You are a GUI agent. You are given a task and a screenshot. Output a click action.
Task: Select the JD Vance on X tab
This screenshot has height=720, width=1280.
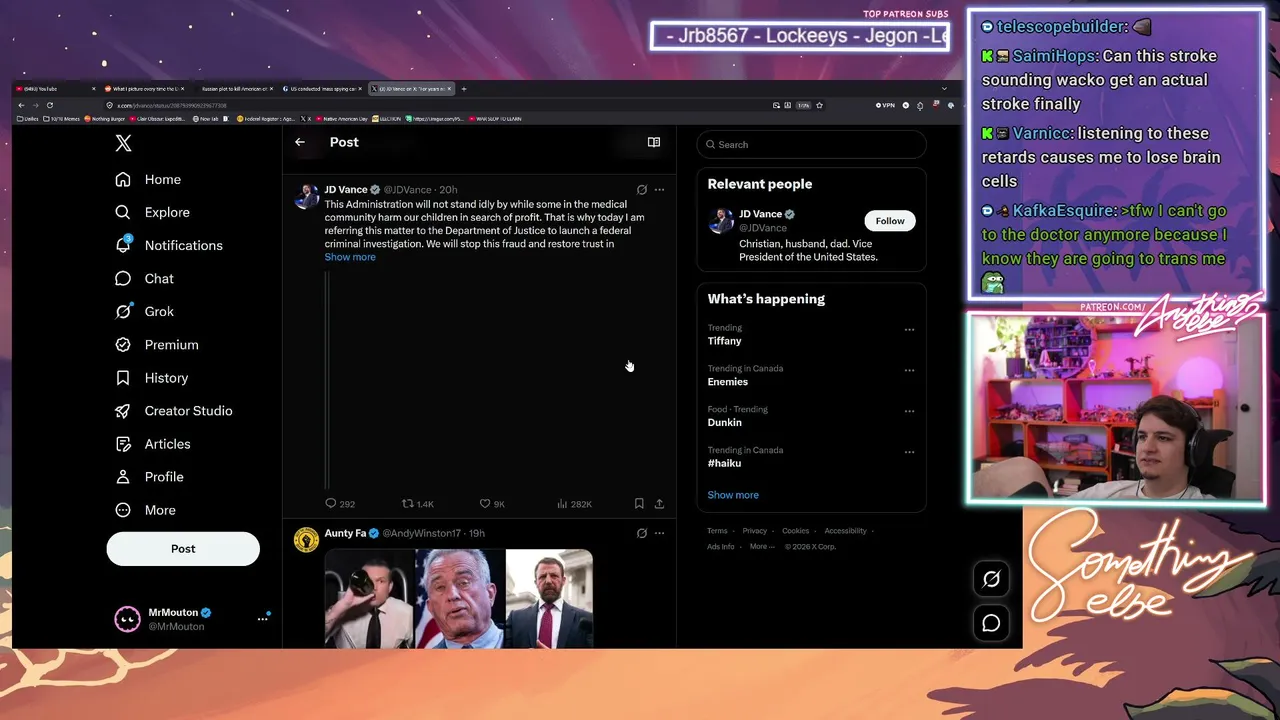412,89
